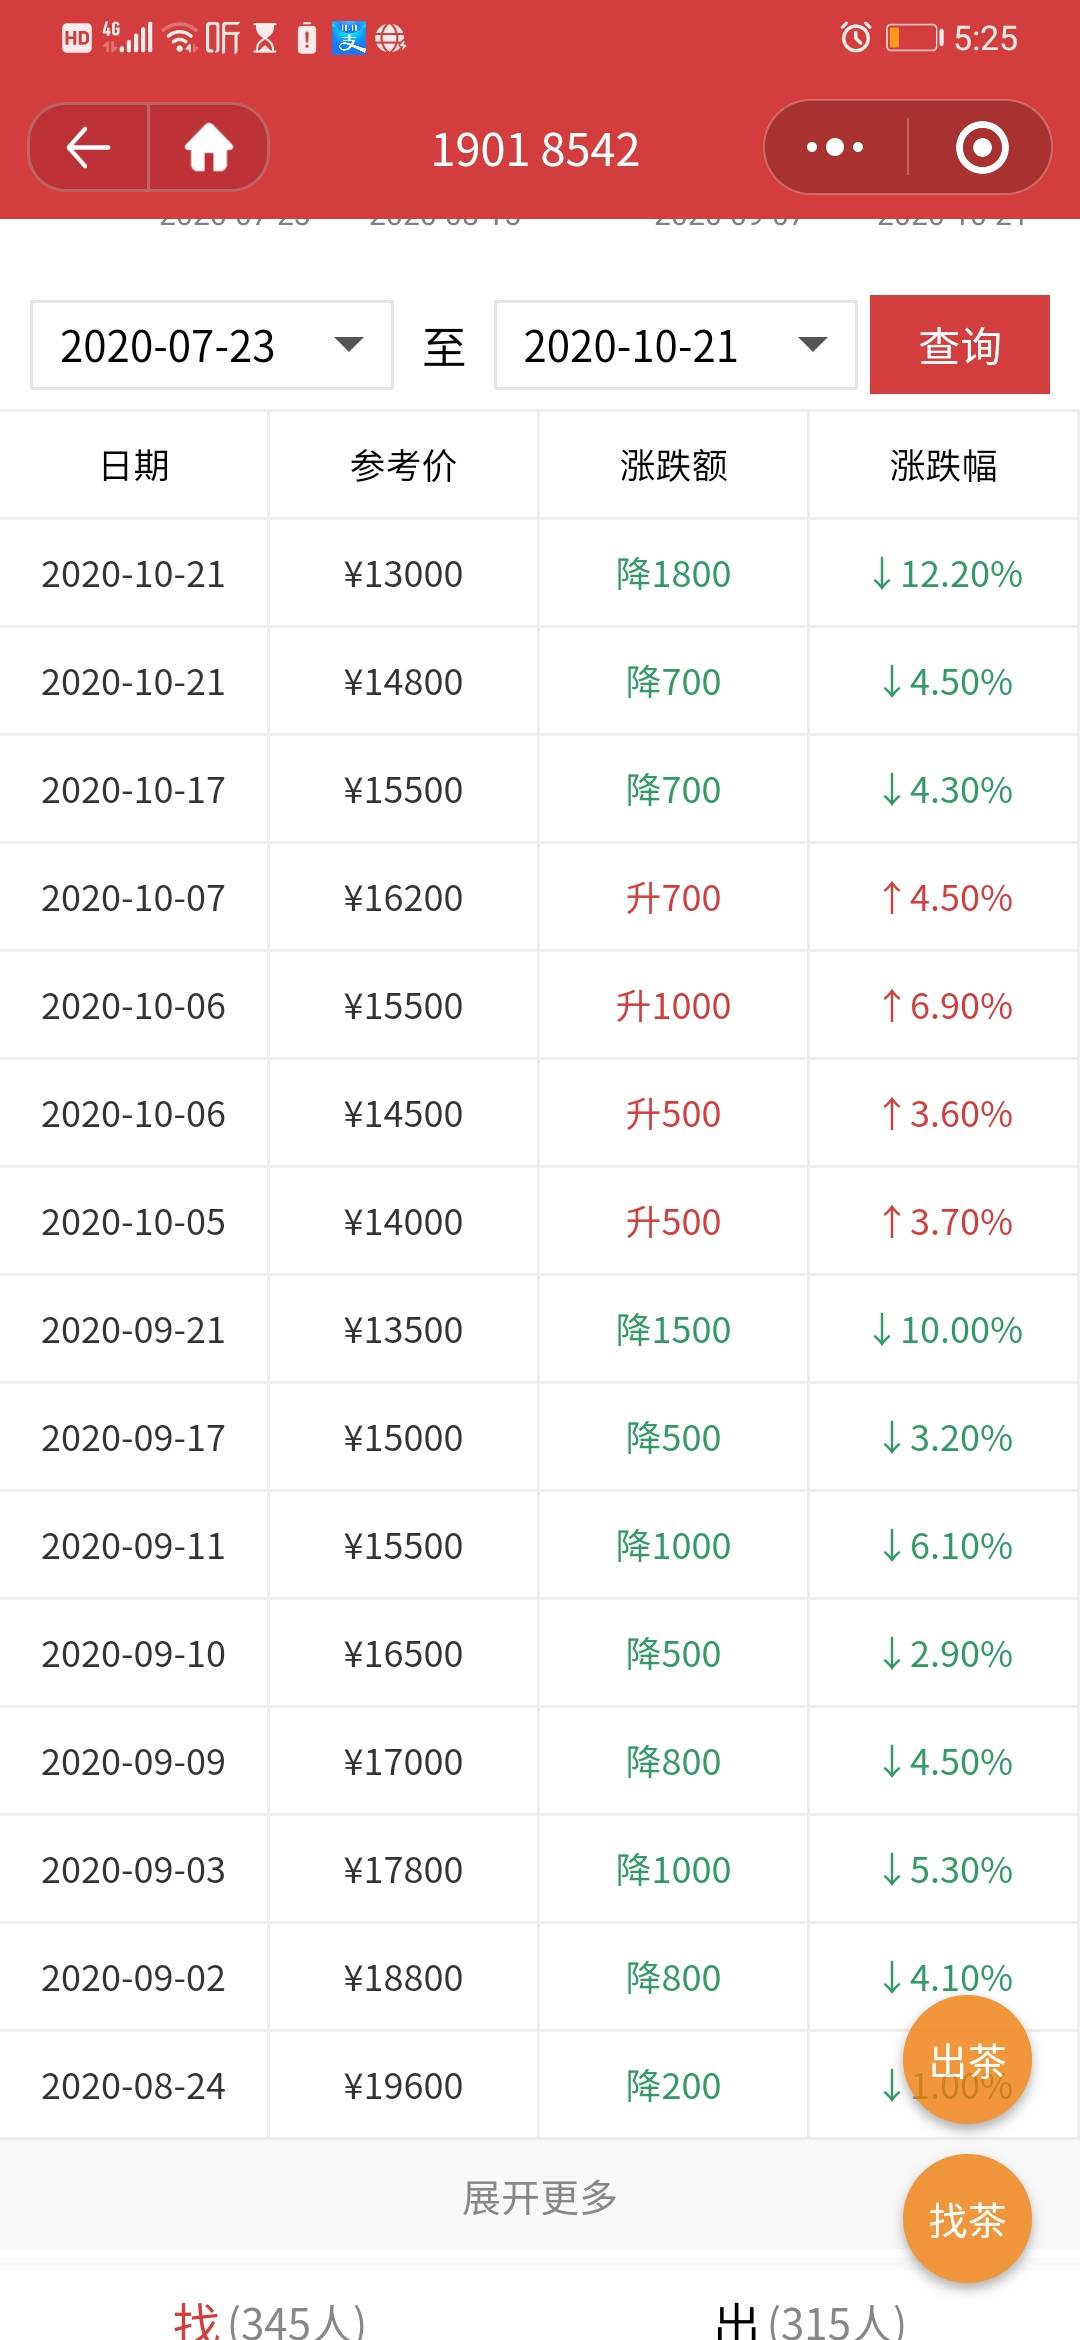
Task: Tap the alarm clock status icon
Action: 855,38
